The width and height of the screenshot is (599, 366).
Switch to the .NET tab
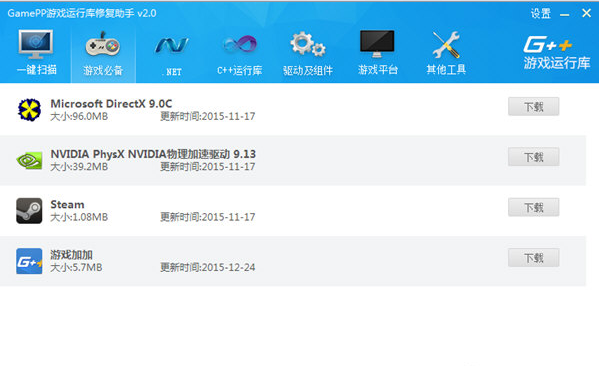click(172, 55)
